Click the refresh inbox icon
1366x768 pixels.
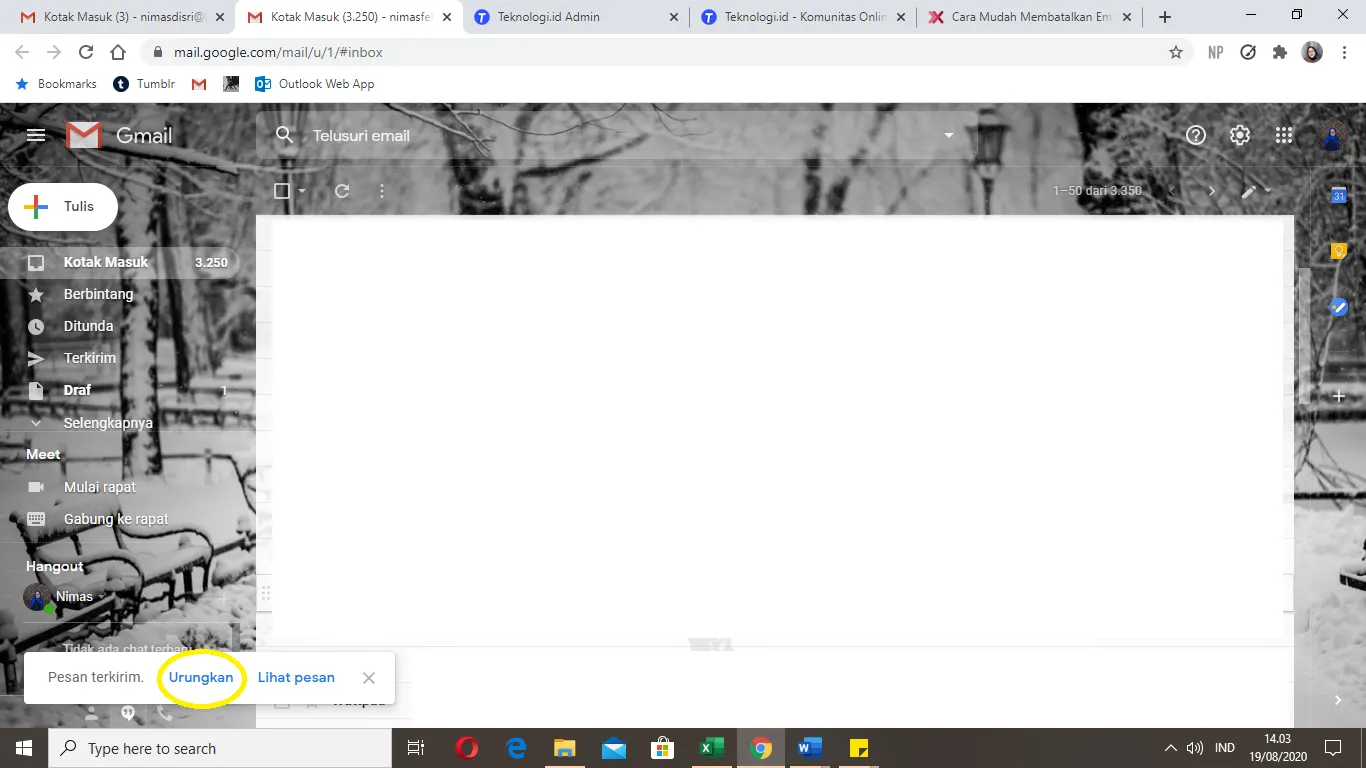(342, 191)
